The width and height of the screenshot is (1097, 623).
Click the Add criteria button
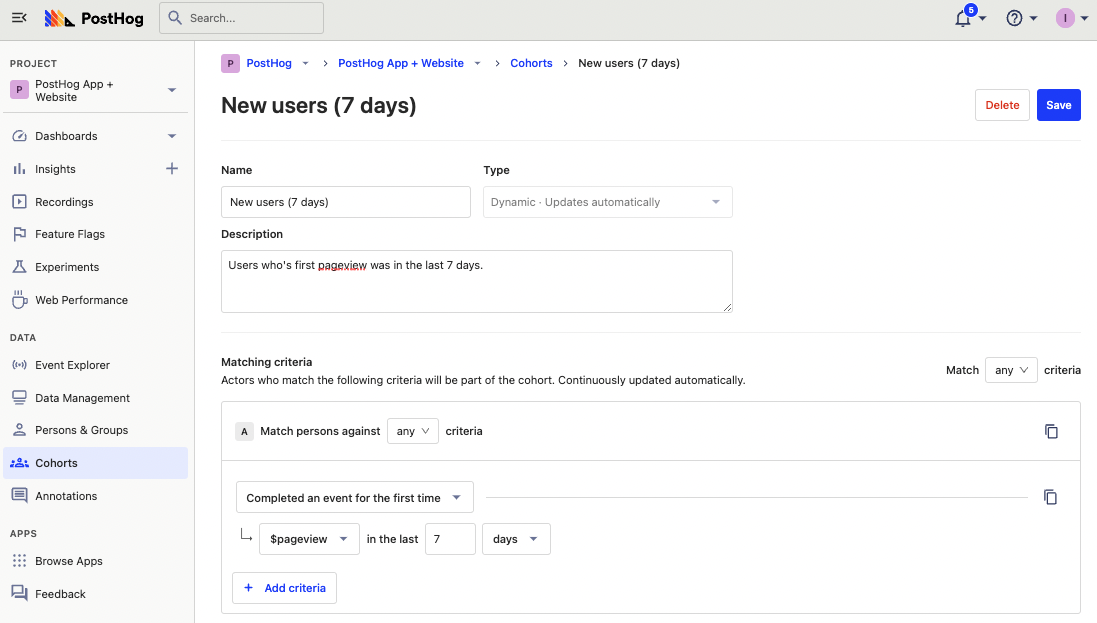tap(284, 588)
